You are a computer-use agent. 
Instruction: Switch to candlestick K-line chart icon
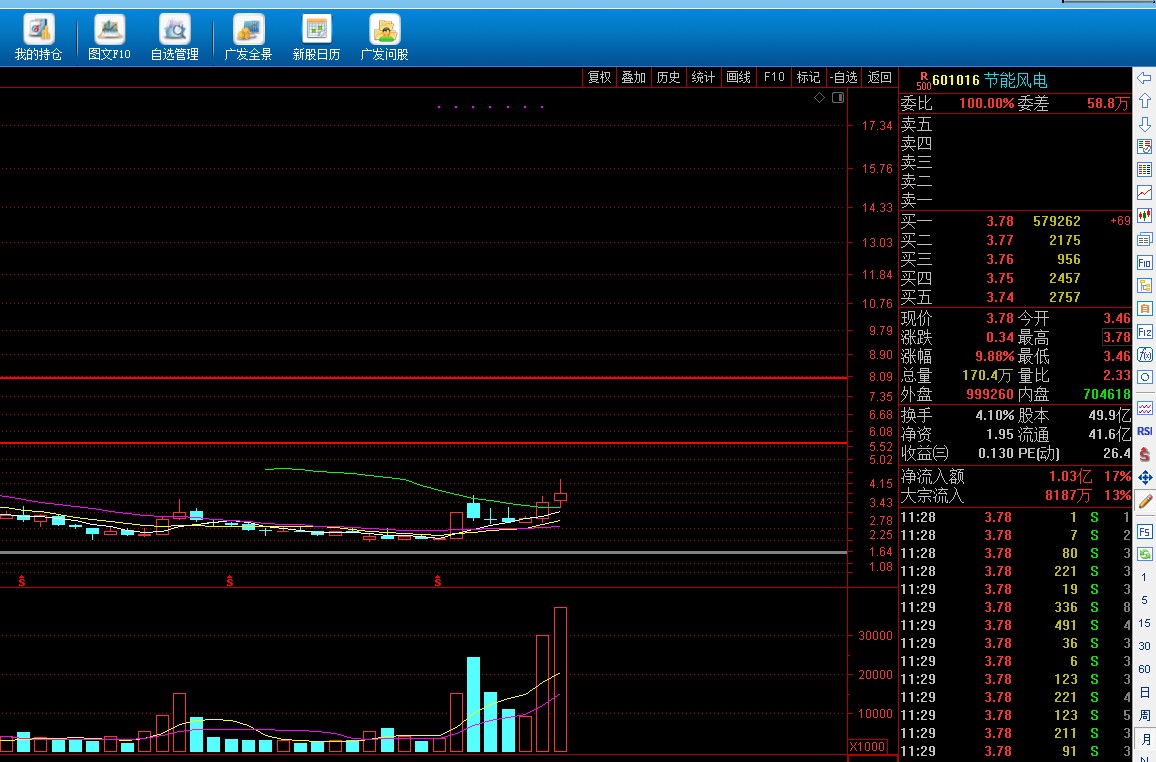1144,216
